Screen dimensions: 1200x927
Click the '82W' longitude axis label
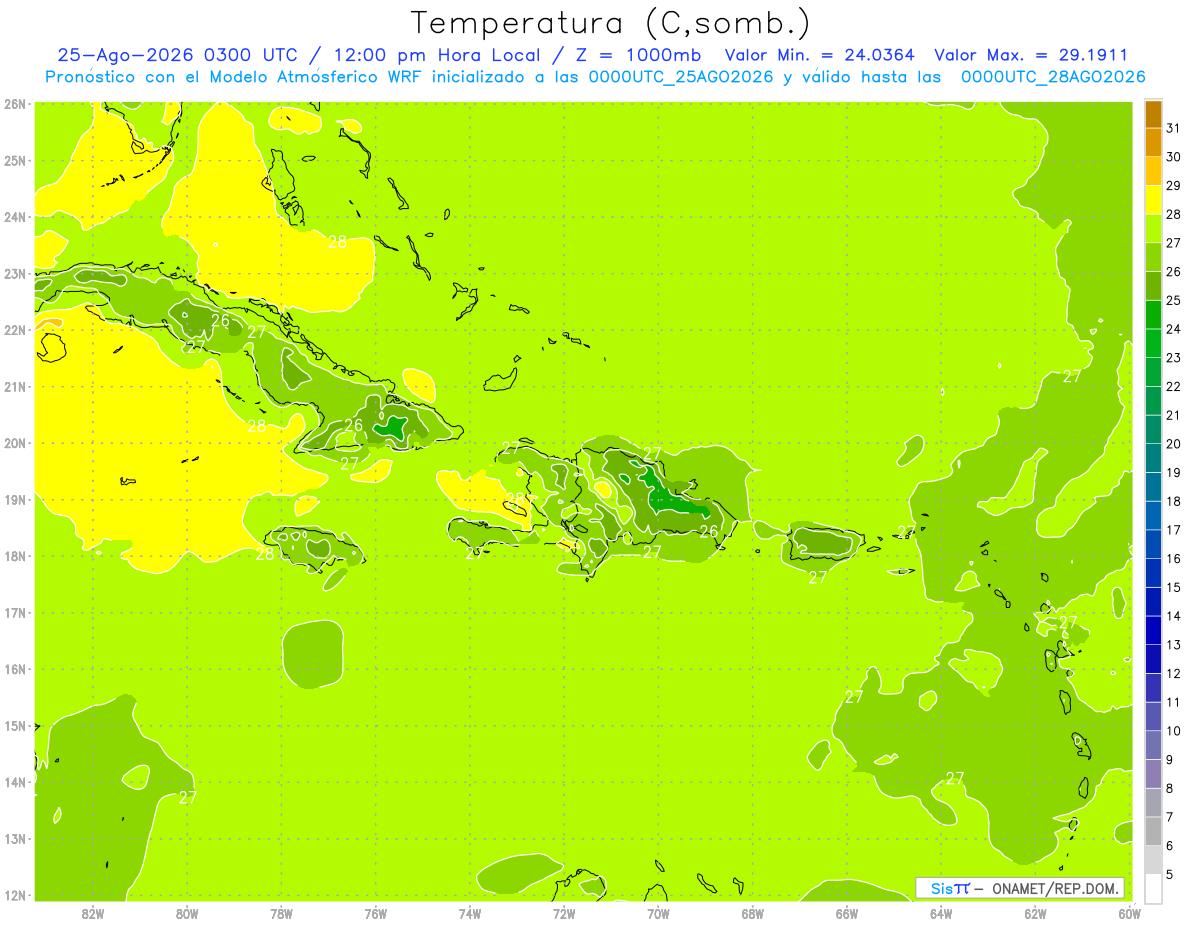pos(93,913)
